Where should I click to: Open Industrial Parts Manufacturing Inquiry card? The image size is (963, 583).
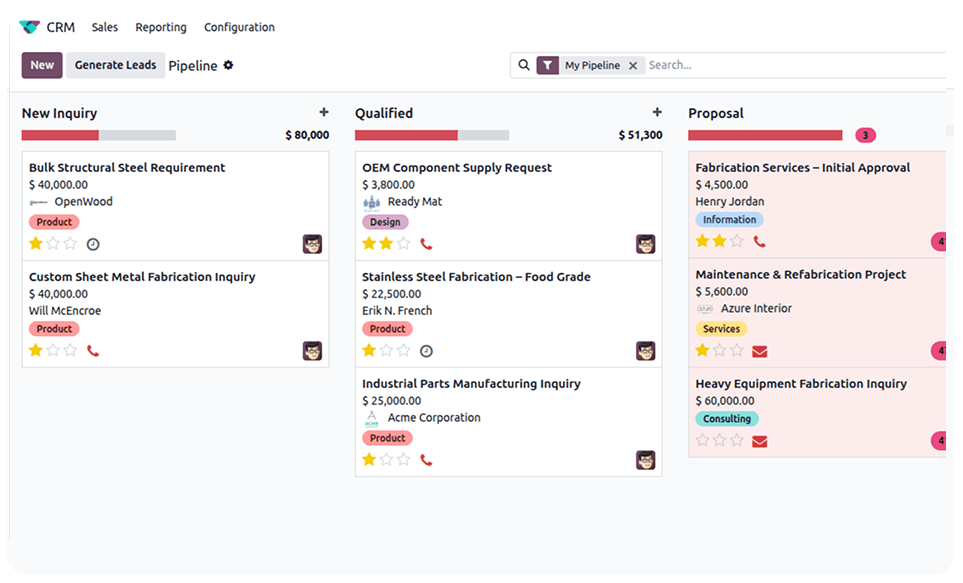point(509,422)
